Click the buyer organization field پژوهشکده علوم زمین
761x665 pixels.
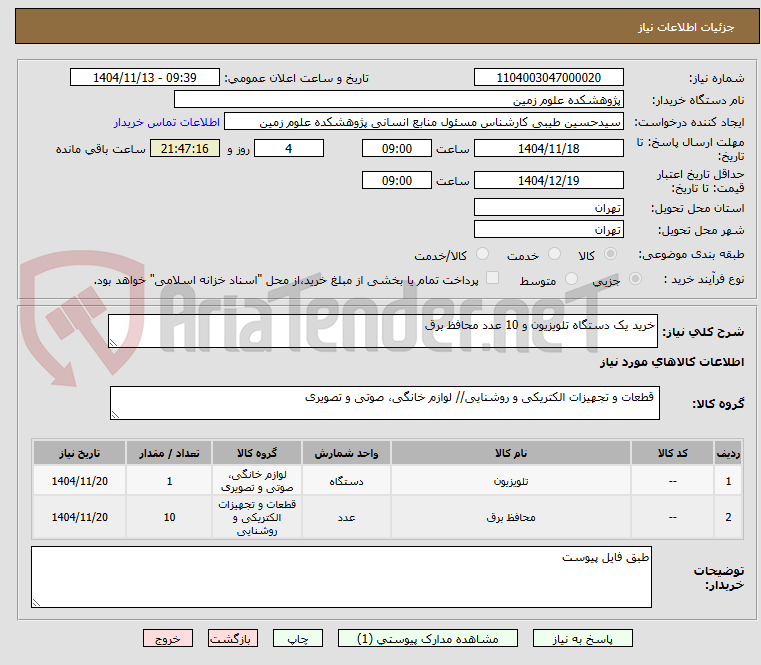pyautogui.click(x=398, y=100)
